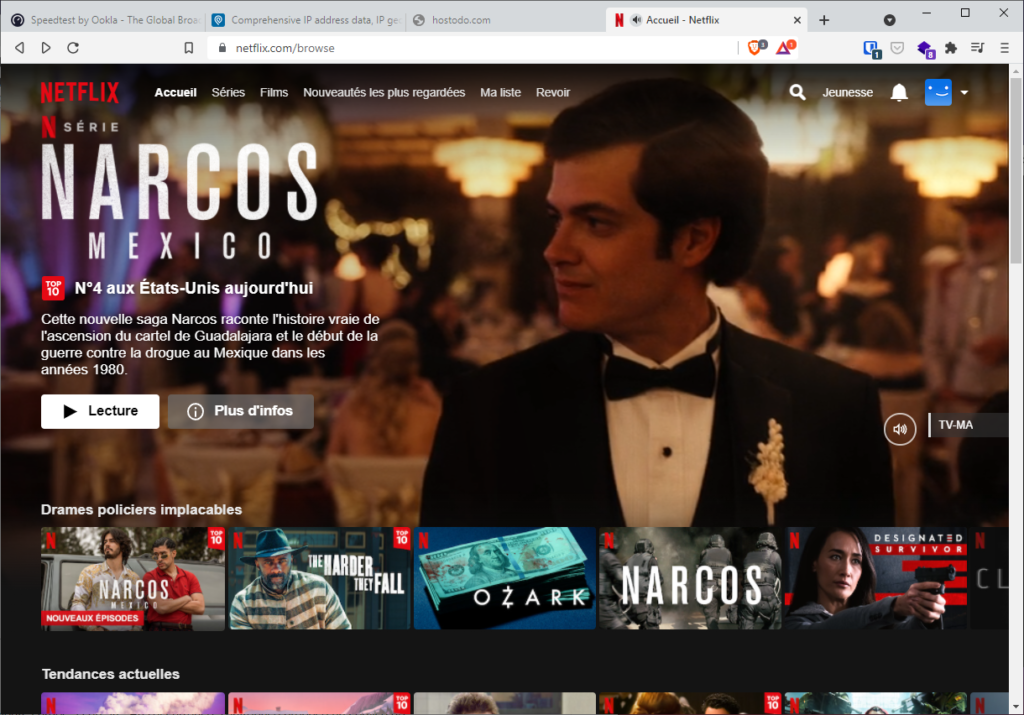This screenshot has width=1024, height=715.
Task: Click the large Narcos Mexico title logo
Action: (180, 200)
